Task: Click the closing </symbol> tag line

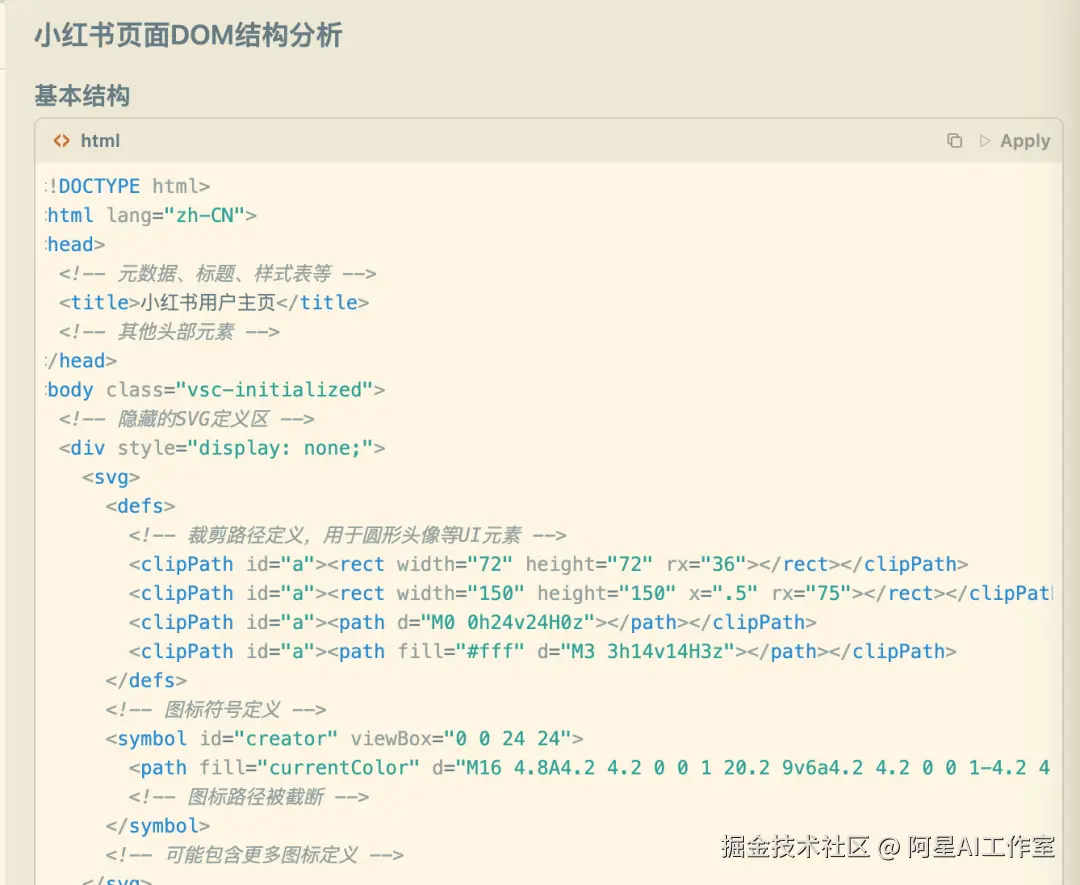Action: [158, 826]
